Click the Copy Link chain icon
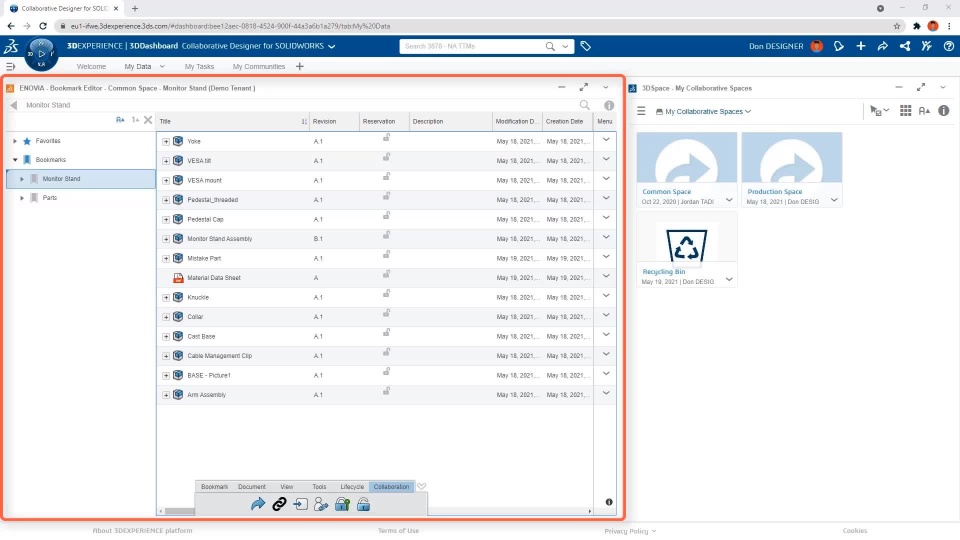960x540 pixels. 279,504
